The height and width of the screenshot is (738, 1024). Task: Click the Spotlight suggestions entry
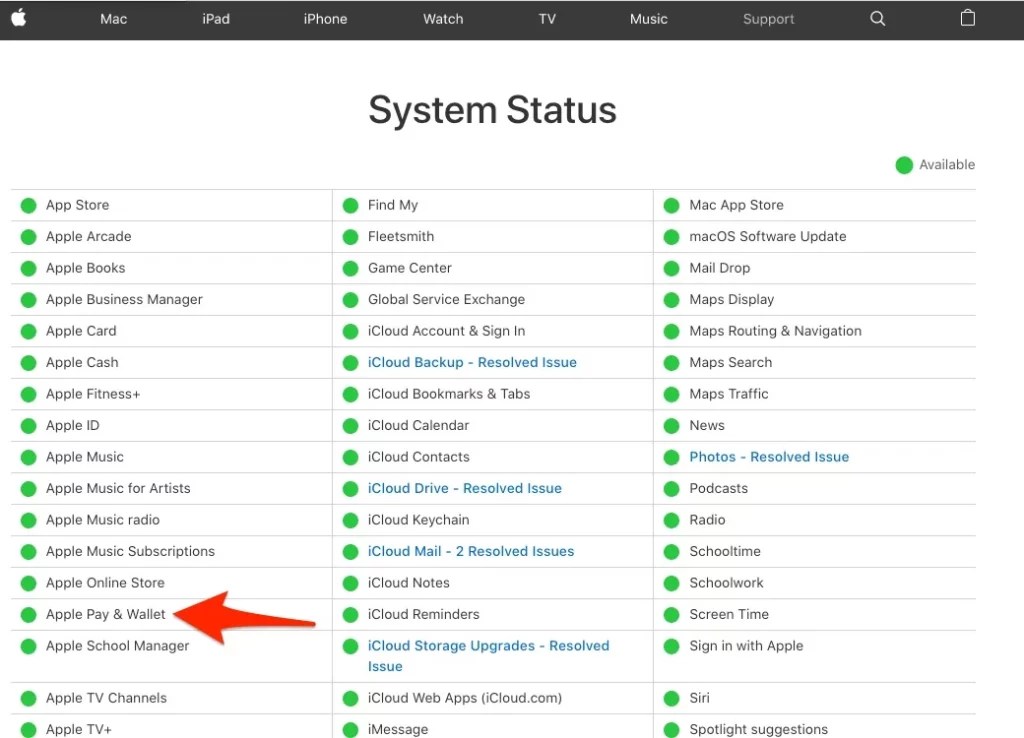(x=759, y=730)
